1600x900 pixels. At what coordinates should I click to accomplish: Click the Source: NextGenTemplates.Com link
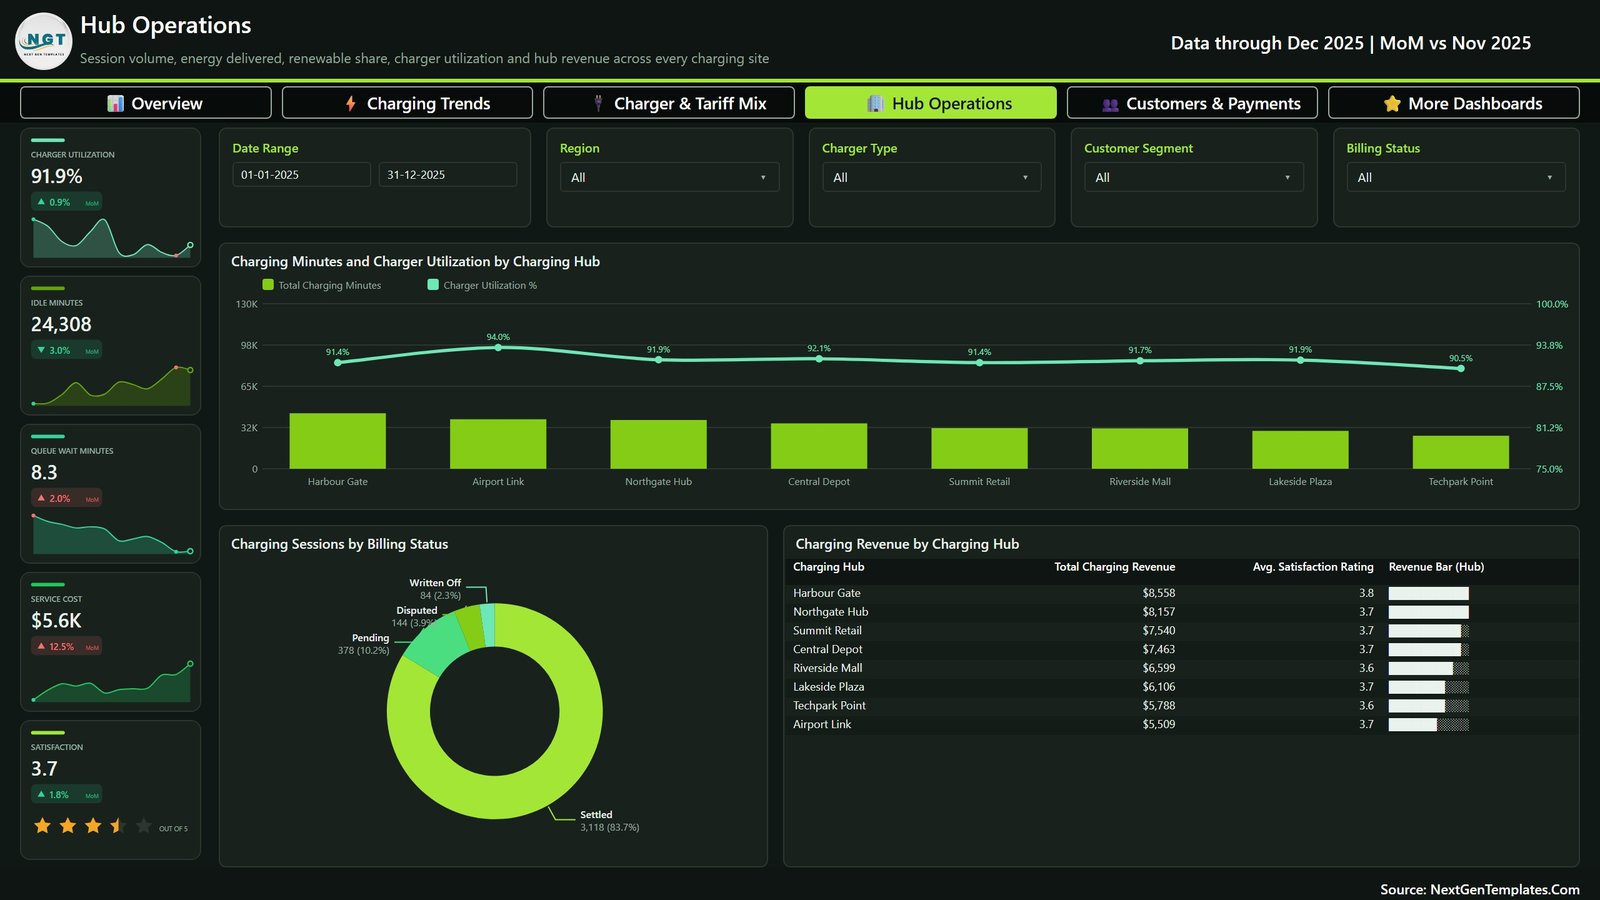coord(1480,889)
